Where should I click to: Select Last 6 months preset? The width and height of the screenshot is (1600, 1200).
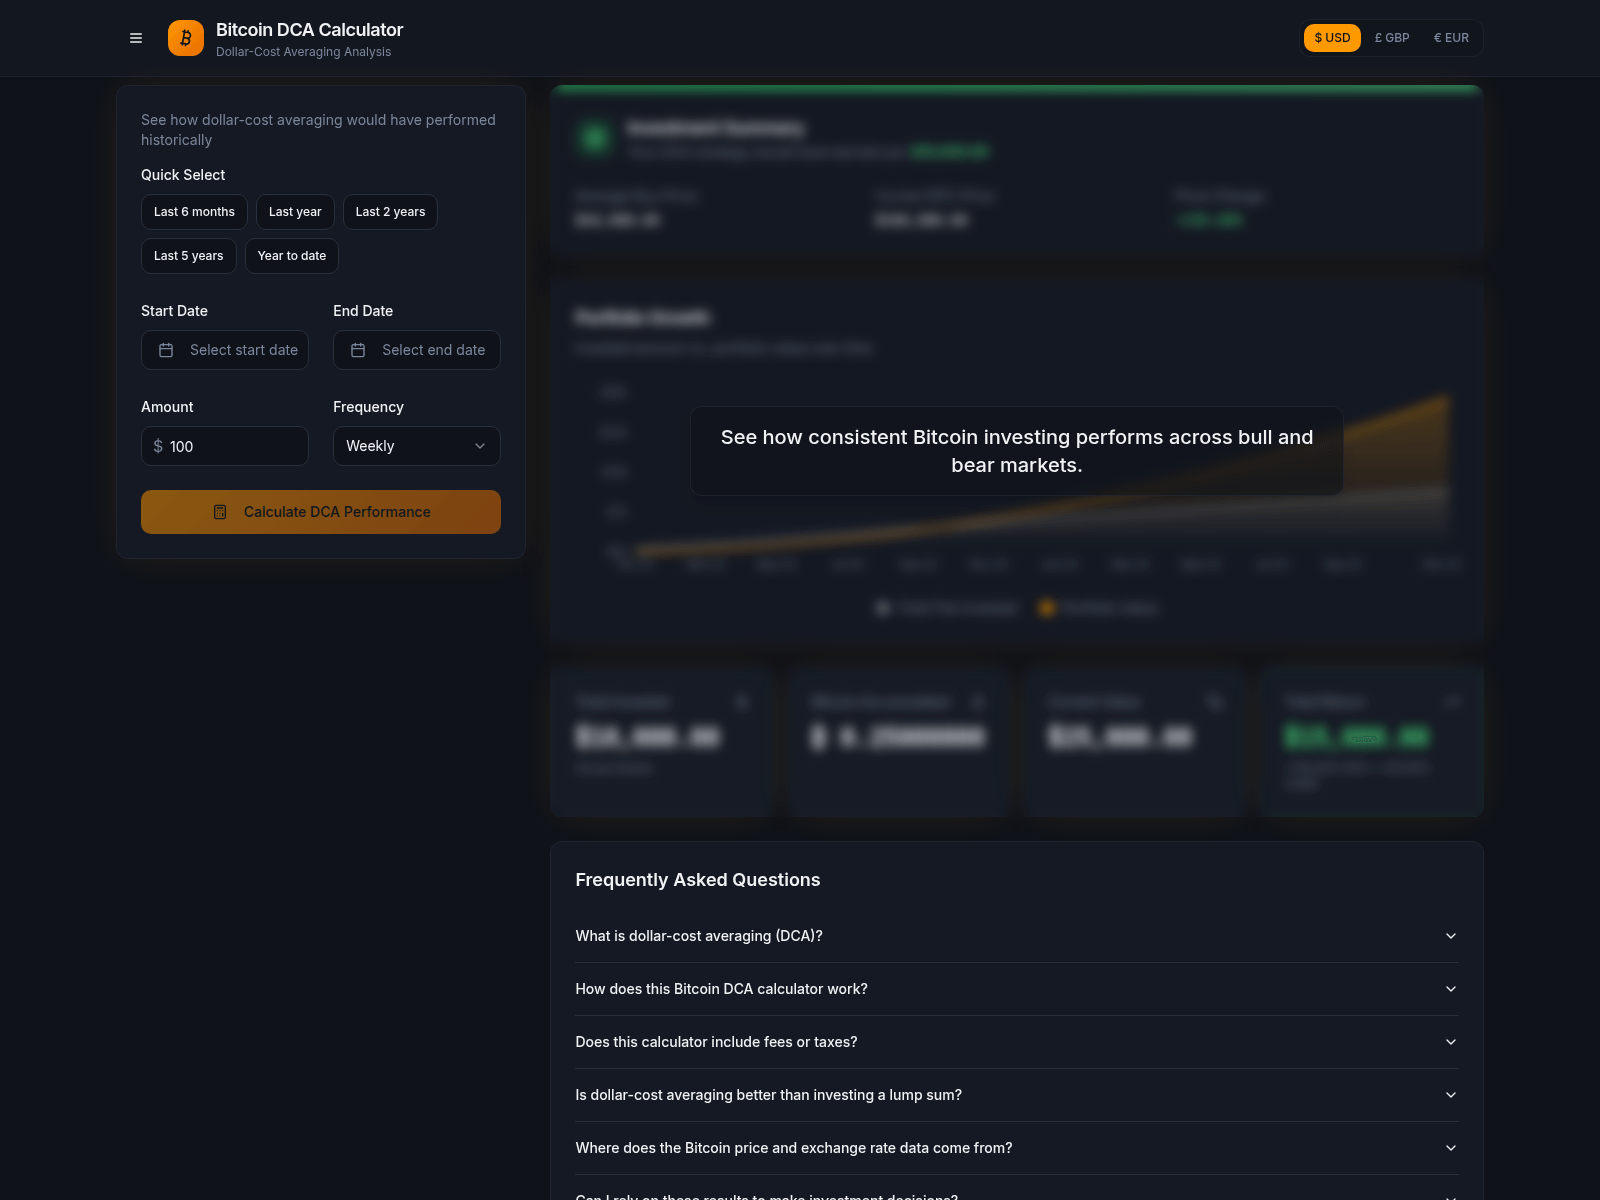click(194, 212)
